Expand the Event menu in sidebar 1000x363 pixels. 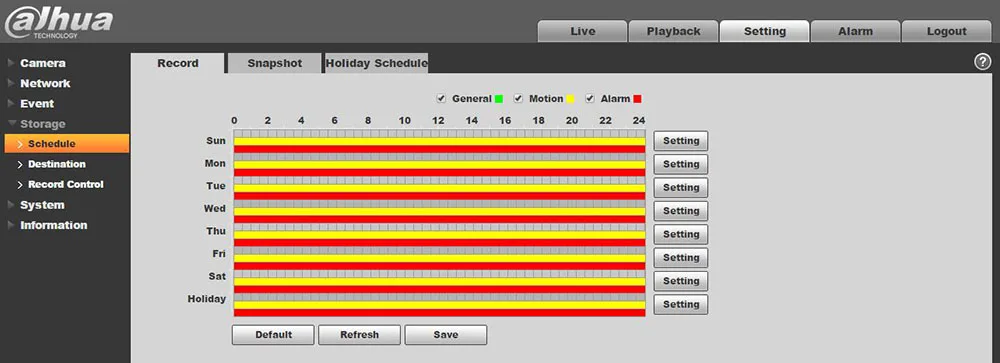tap(37, 104)
